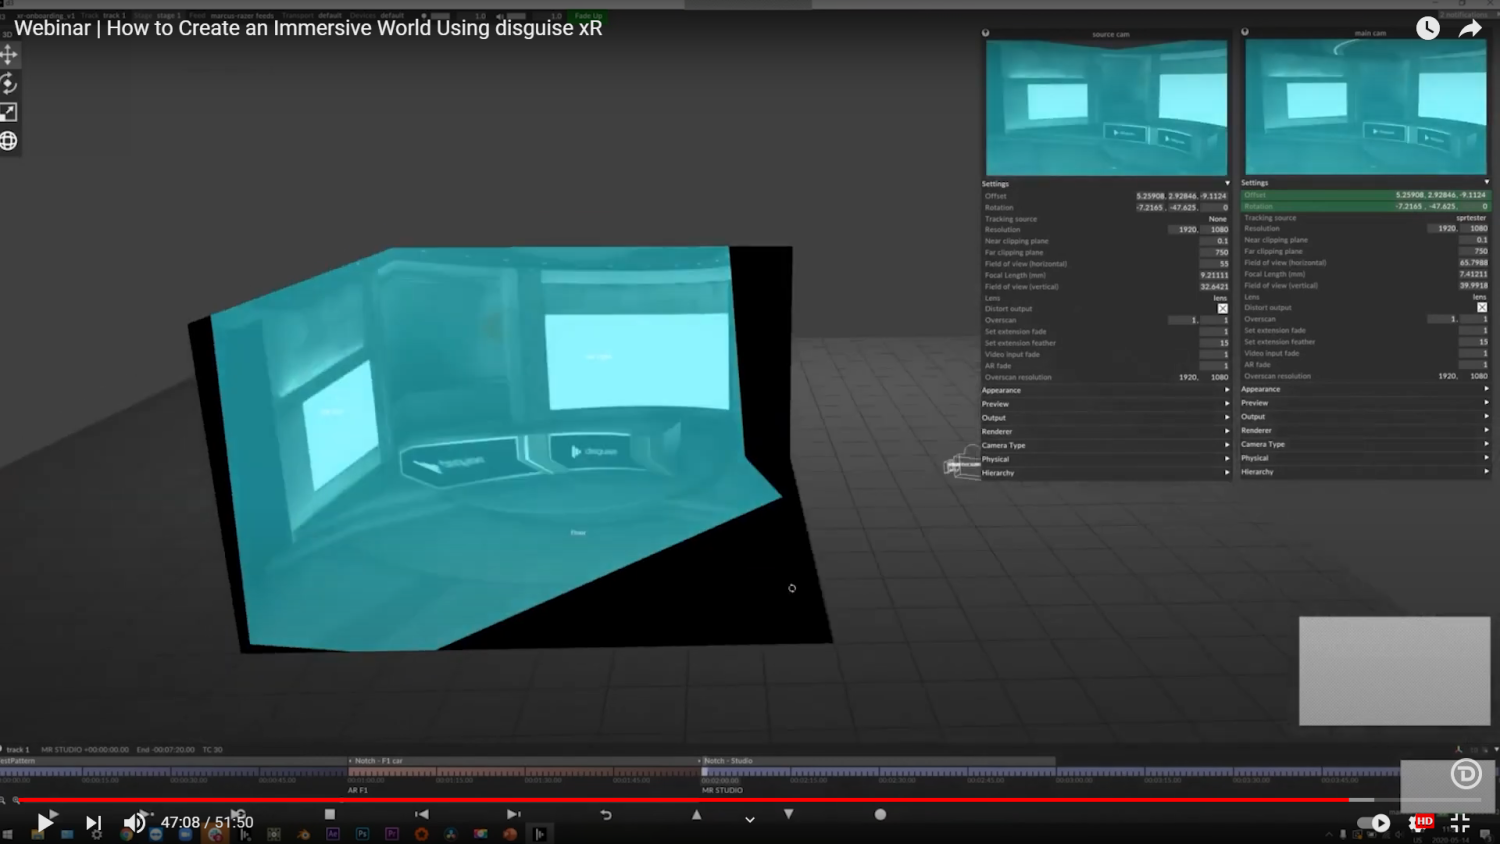Skip to the next video
The image size is (1500, 844).
93,823
